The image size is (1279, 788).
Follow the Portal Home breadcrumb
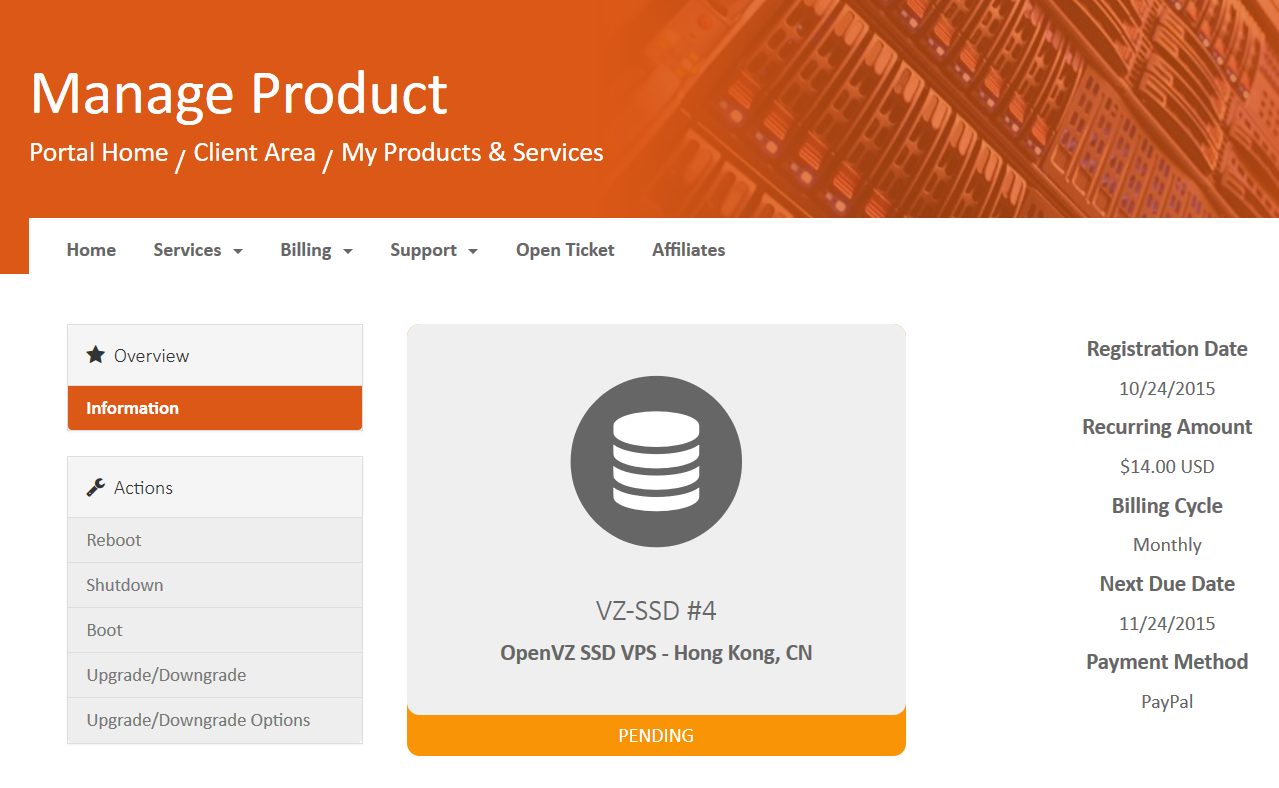(x=99, y=153)
